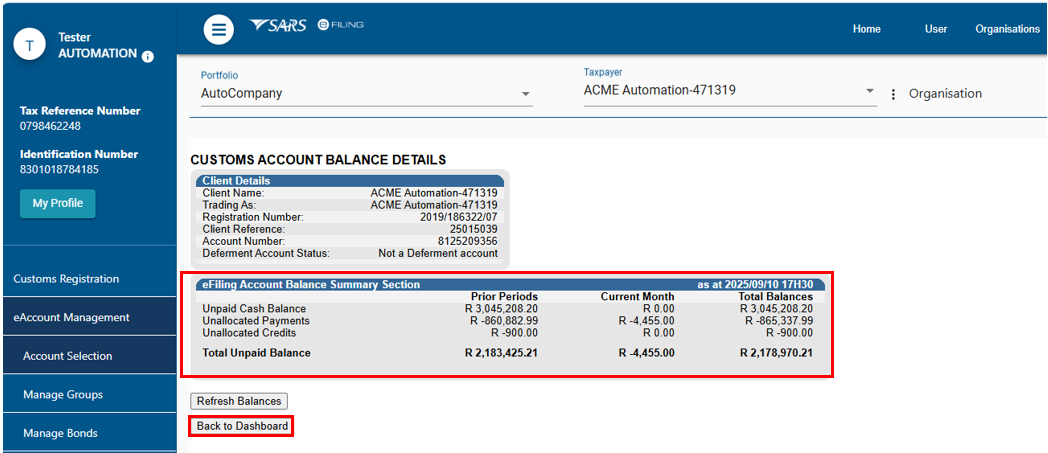Expand the Portfolio dropdown arrow
The width and height of the screenshot is (1048, 453).
pyautogui.click(x=525, y=94)
